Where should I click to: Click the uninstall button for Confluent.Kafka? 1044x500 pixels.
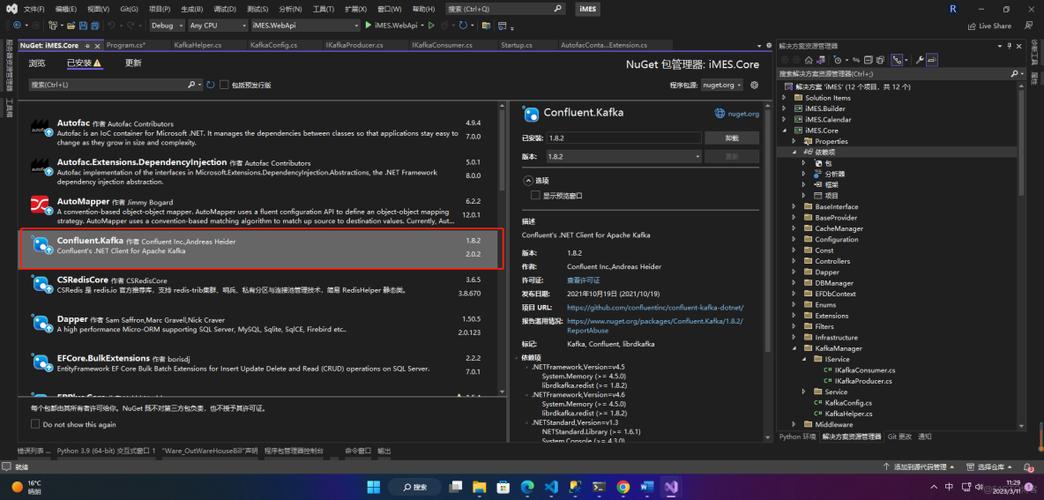coord(732,138)
